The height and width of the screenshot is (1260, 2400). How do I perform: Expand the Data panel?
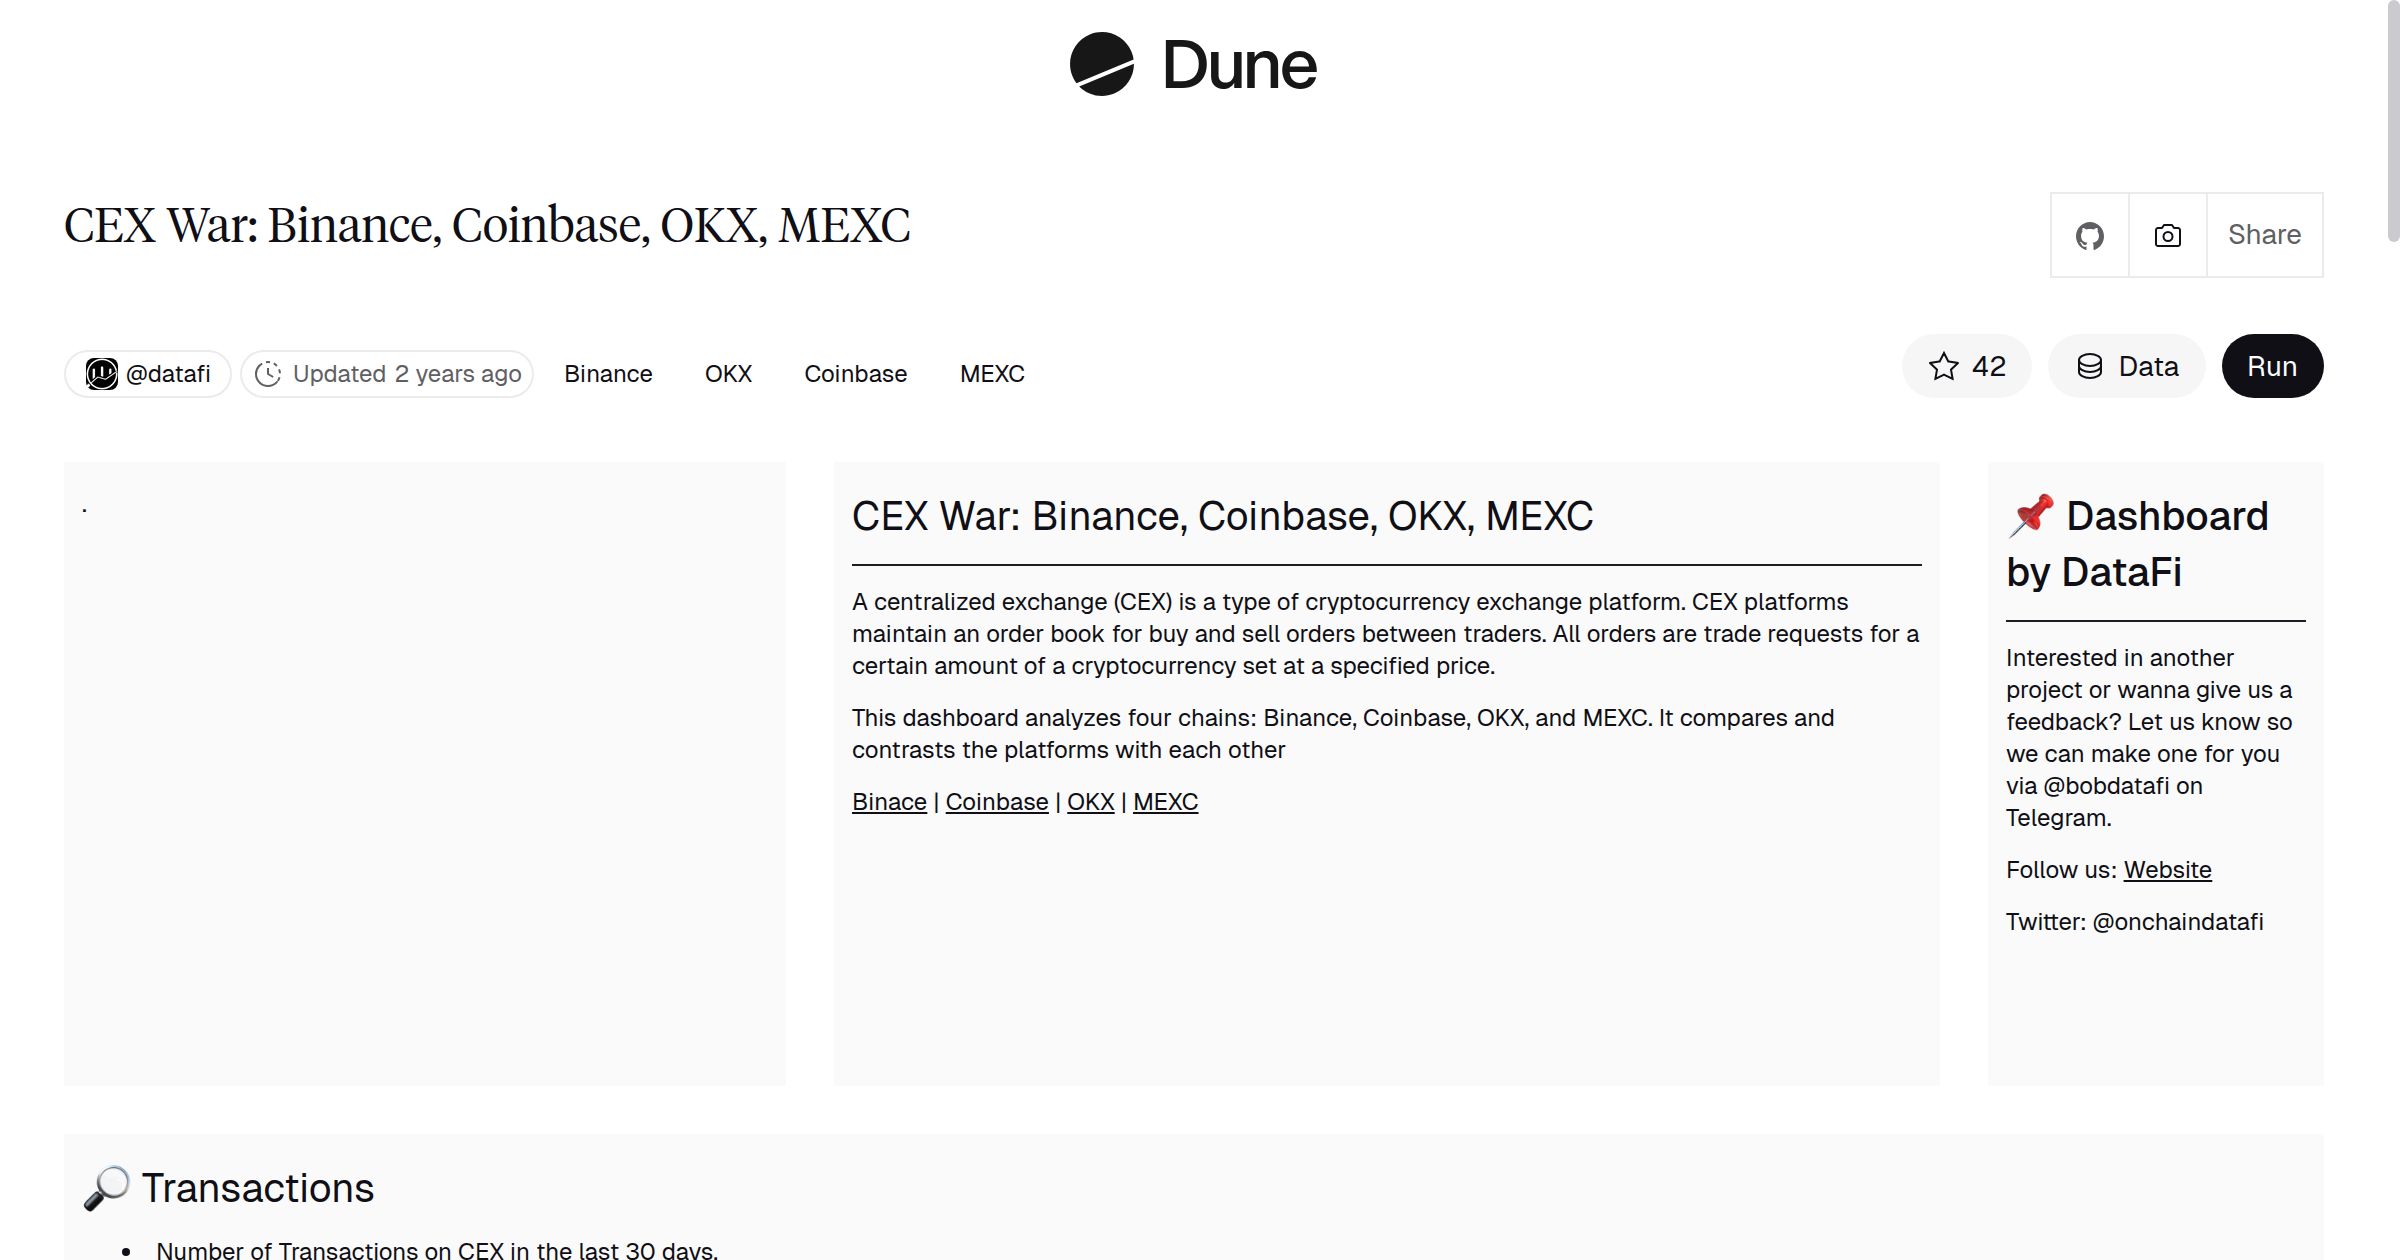click(2126, 366)
